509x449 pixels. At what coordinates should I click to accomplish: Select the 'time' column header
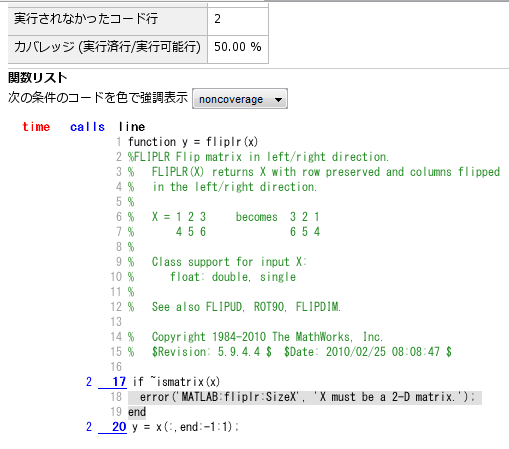[36, 127]
